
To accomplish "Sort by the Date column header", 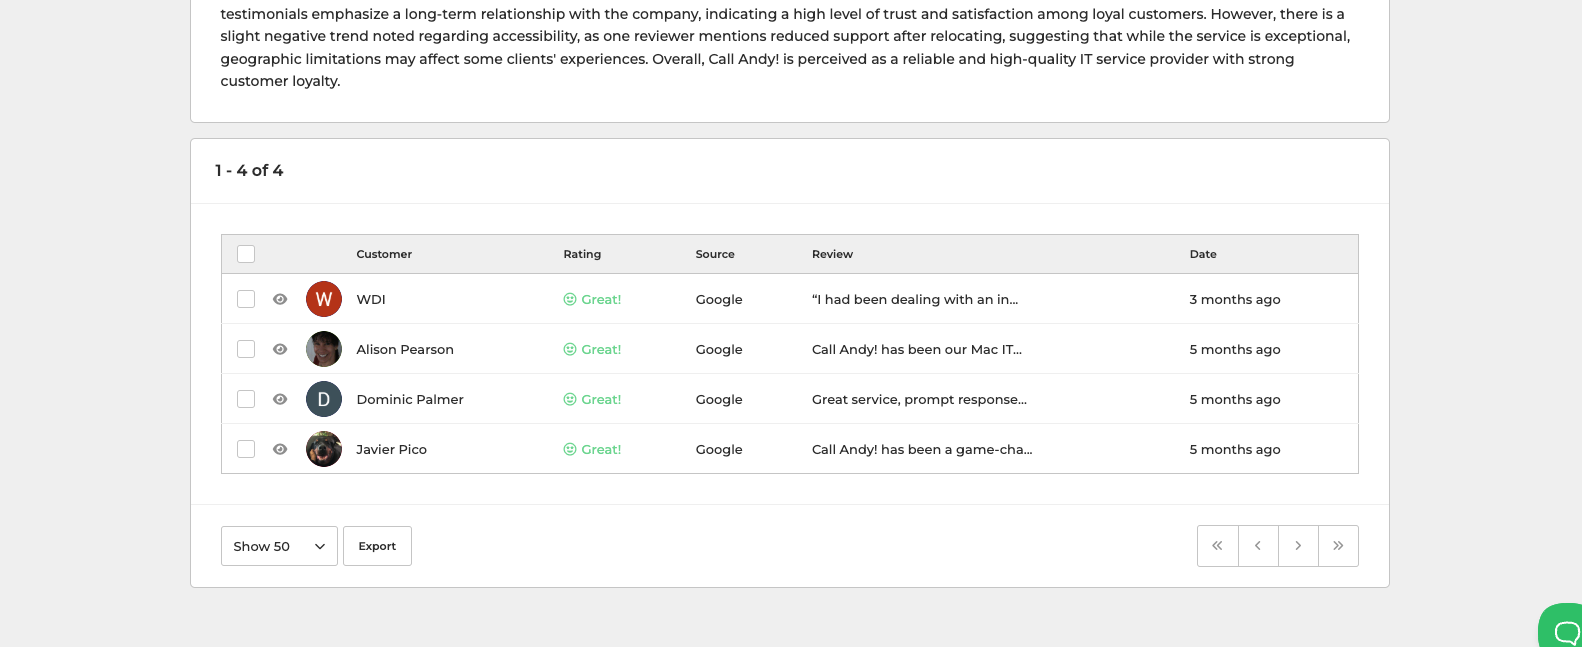I will [1203, 254].
